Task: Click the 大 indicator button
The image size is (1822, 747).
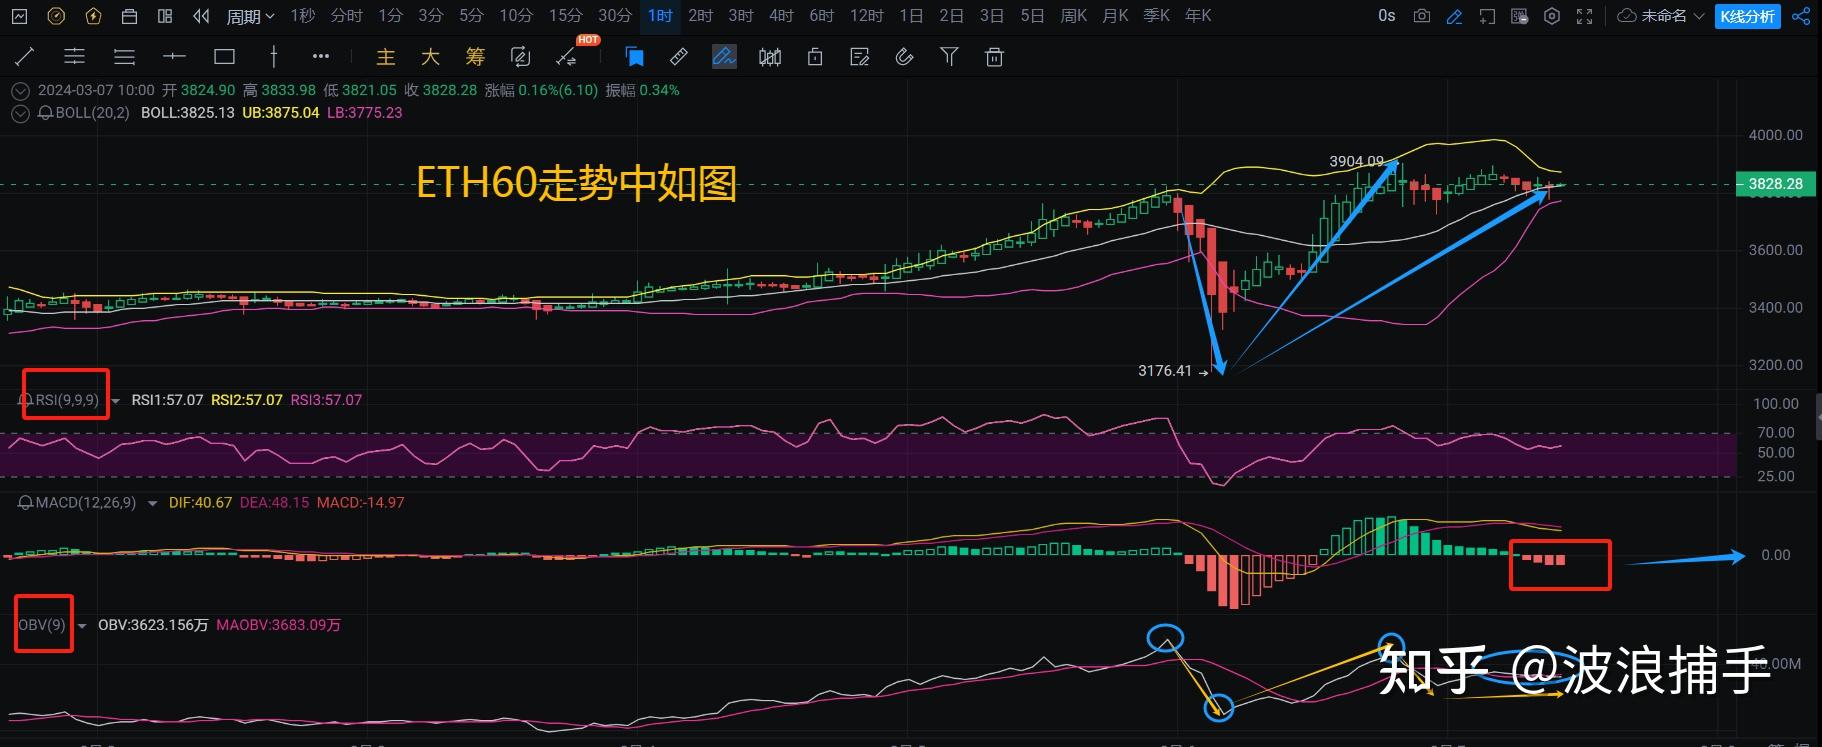Action: (x=430, y=57)
